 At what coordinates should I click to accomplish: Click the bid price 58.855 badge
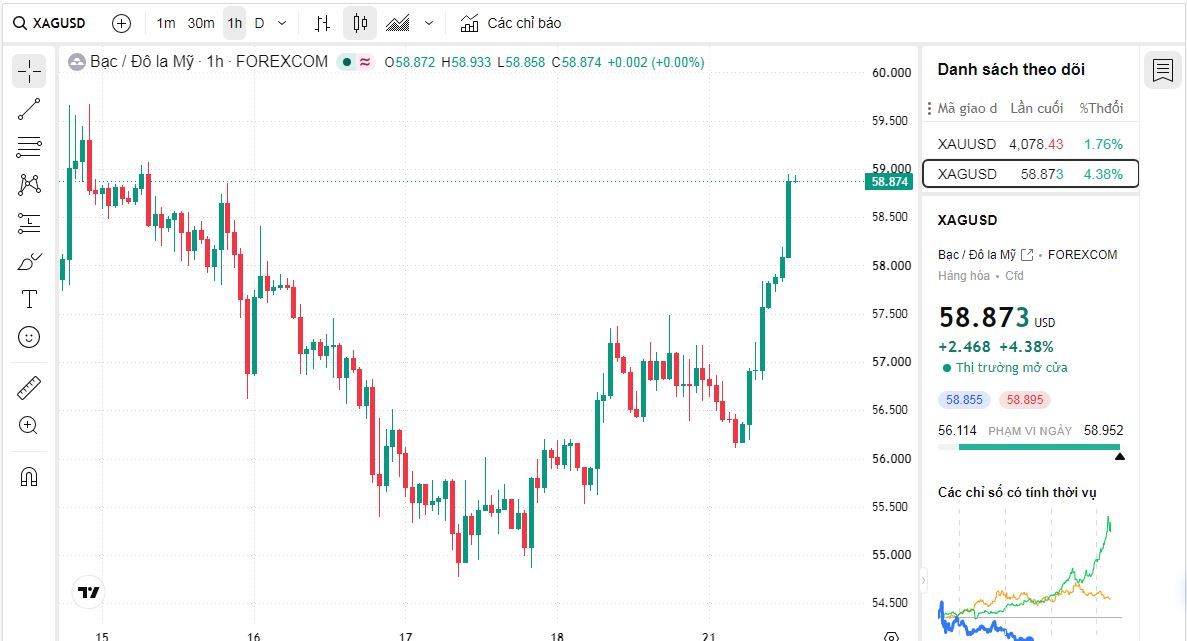[x=964, y=400]
